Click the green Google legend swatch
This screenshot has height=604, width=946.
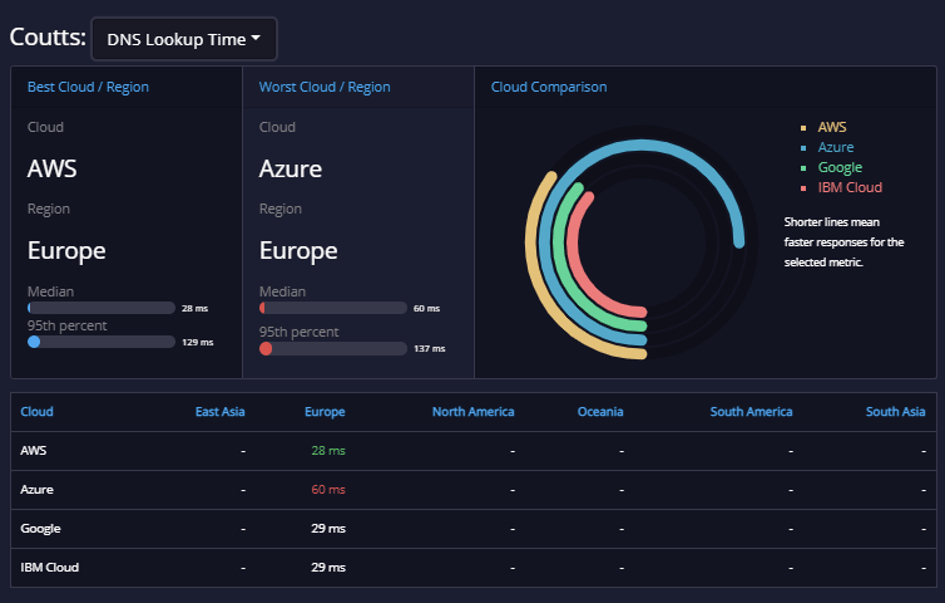pyautogui.click(x=805, y=167)
